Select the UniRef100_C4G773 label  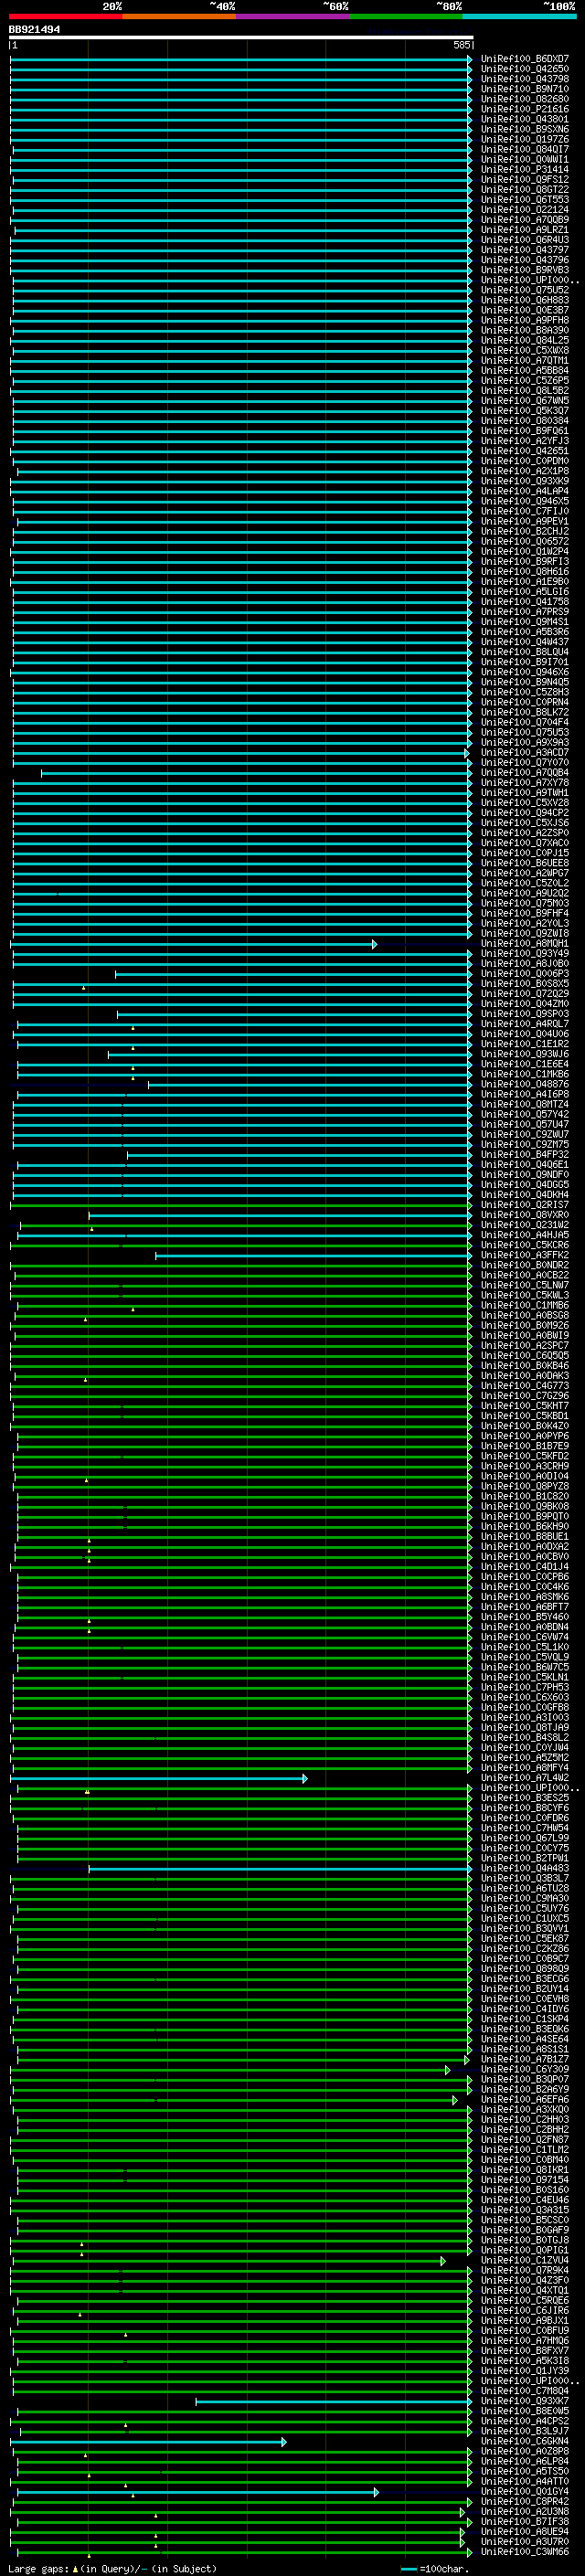(x=525, y=1386)
